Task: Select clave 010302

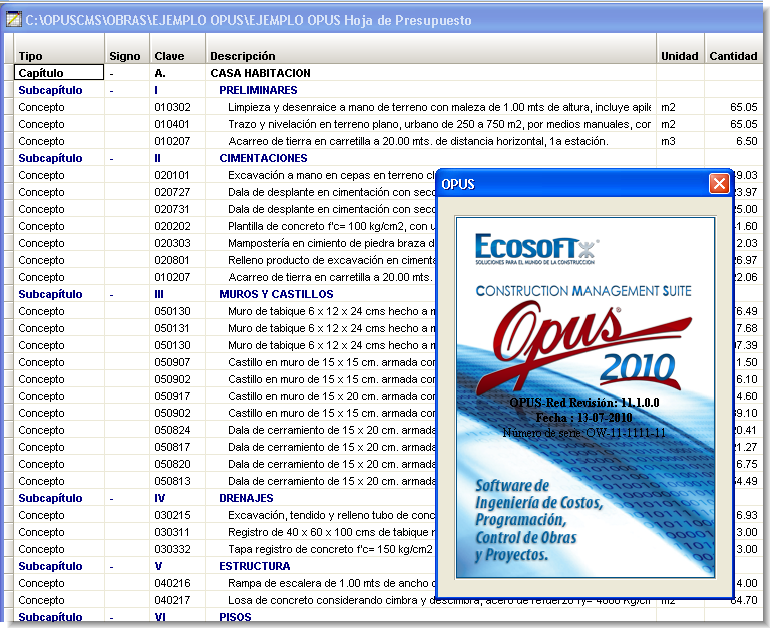Action: tap(172, 107)
